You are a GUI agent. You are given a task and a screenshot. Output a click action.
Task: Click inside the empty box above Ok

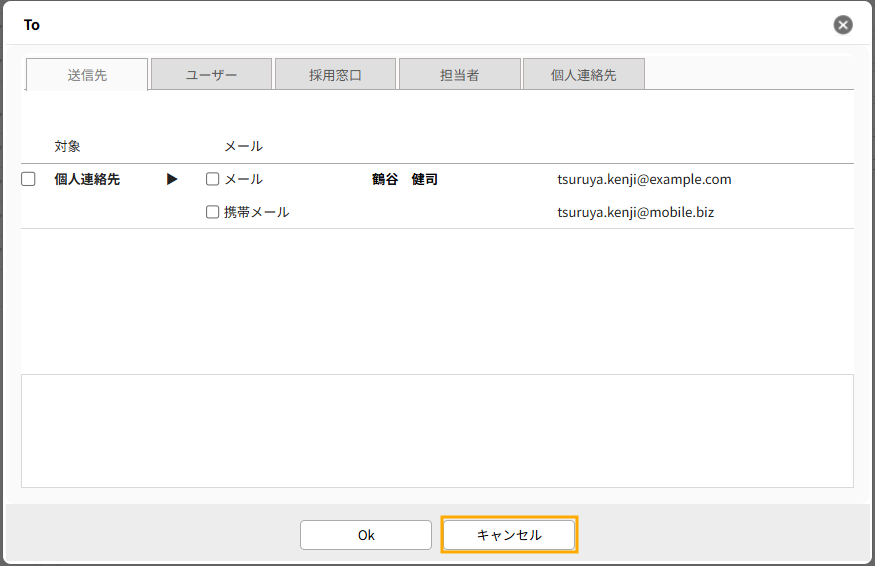coord(437,430)
